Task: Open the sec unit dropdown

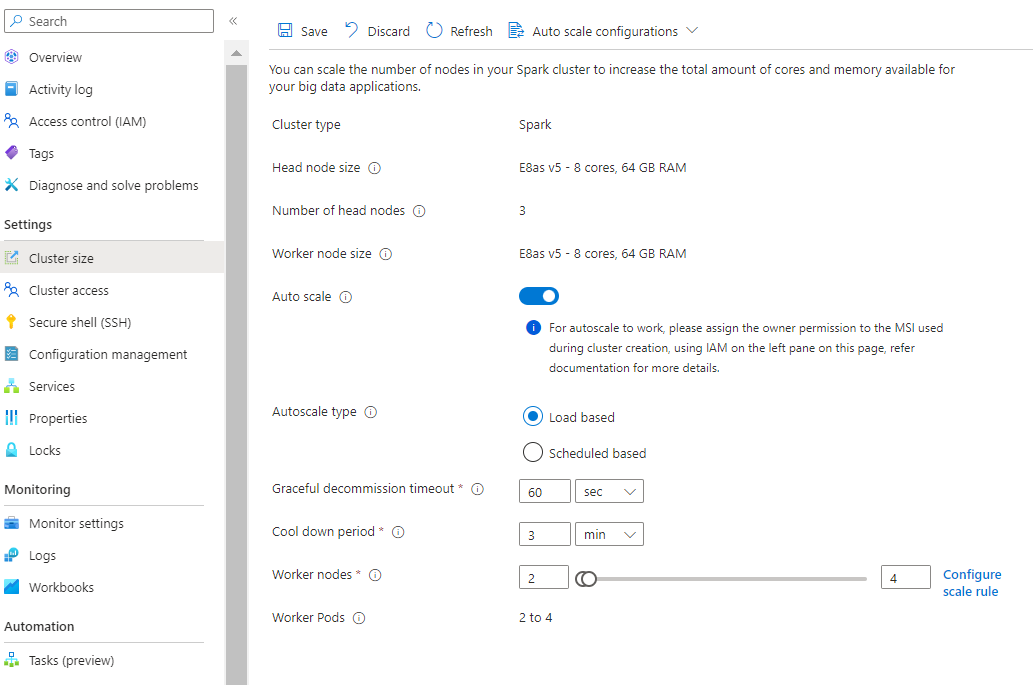Action: coord(609,491)
